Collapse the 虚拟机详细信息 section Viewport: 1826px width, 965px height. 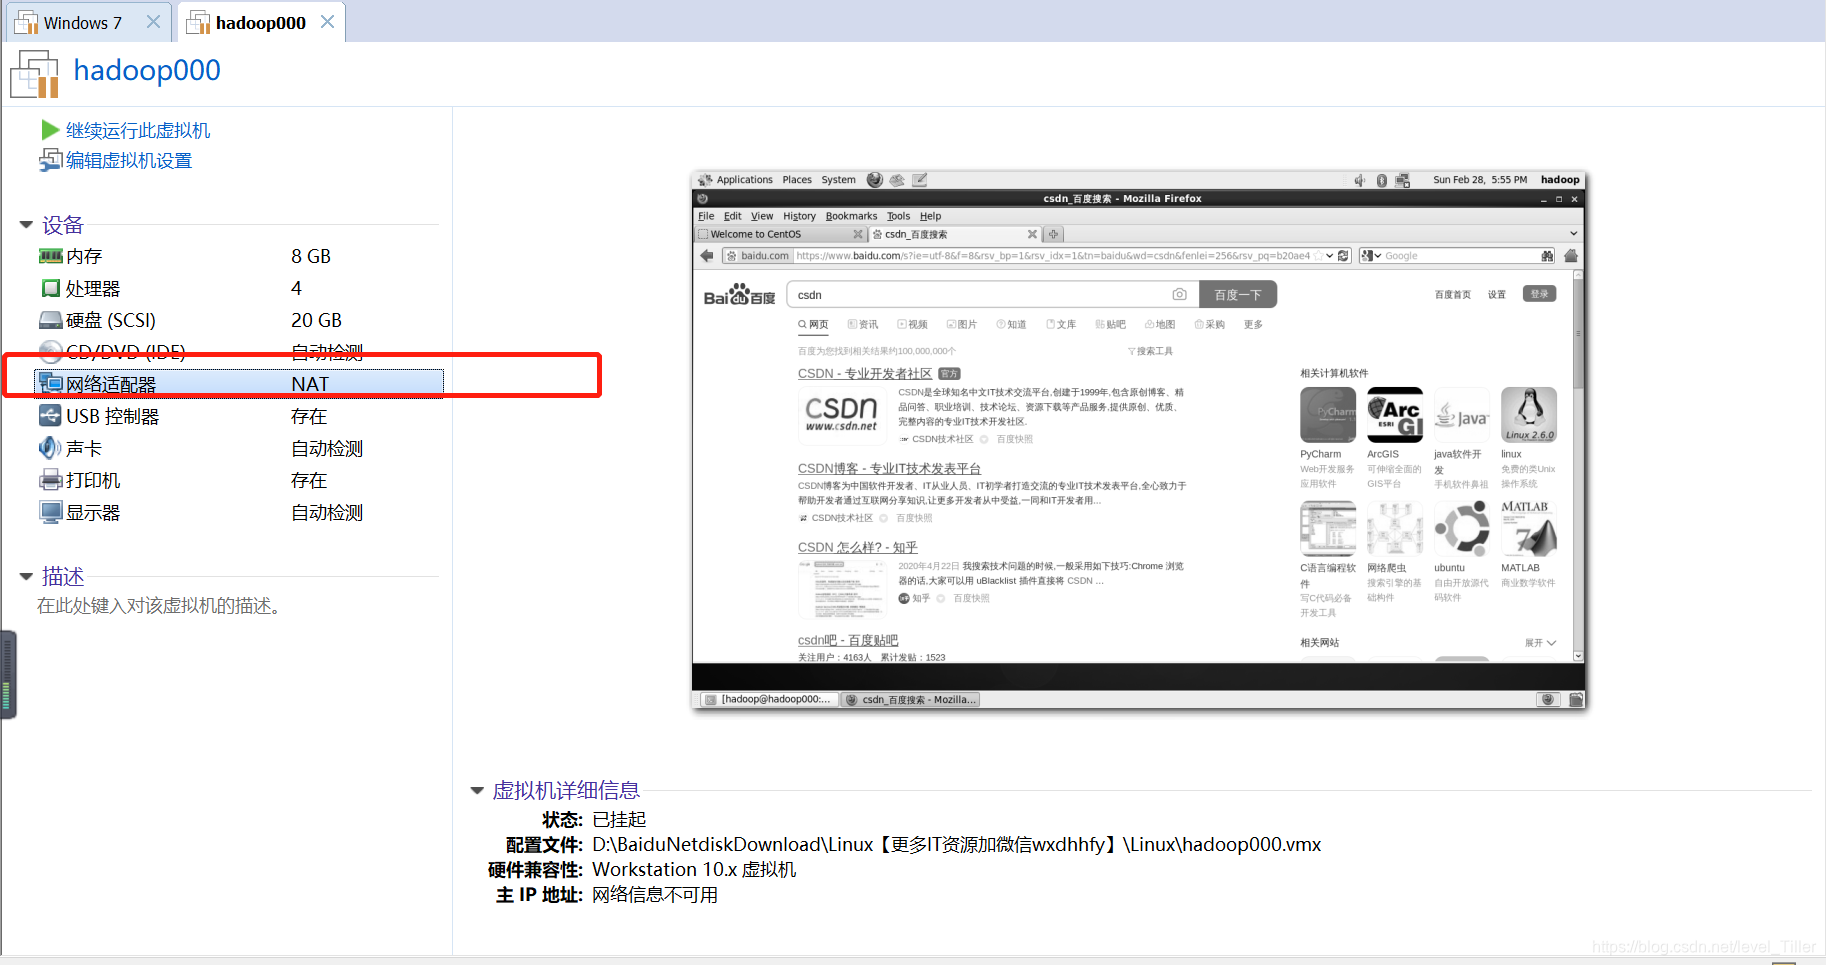click(x=477, y=791)
